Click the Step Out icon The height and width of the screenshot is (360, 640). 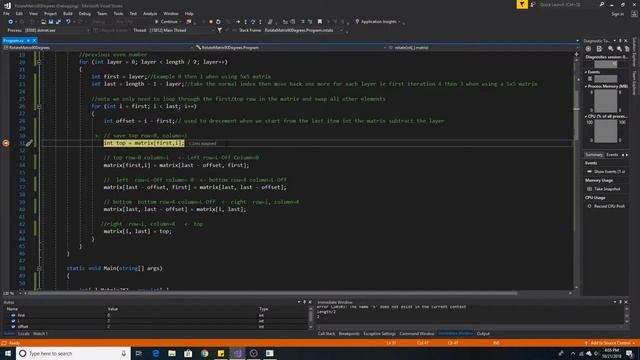click(260, 22)
